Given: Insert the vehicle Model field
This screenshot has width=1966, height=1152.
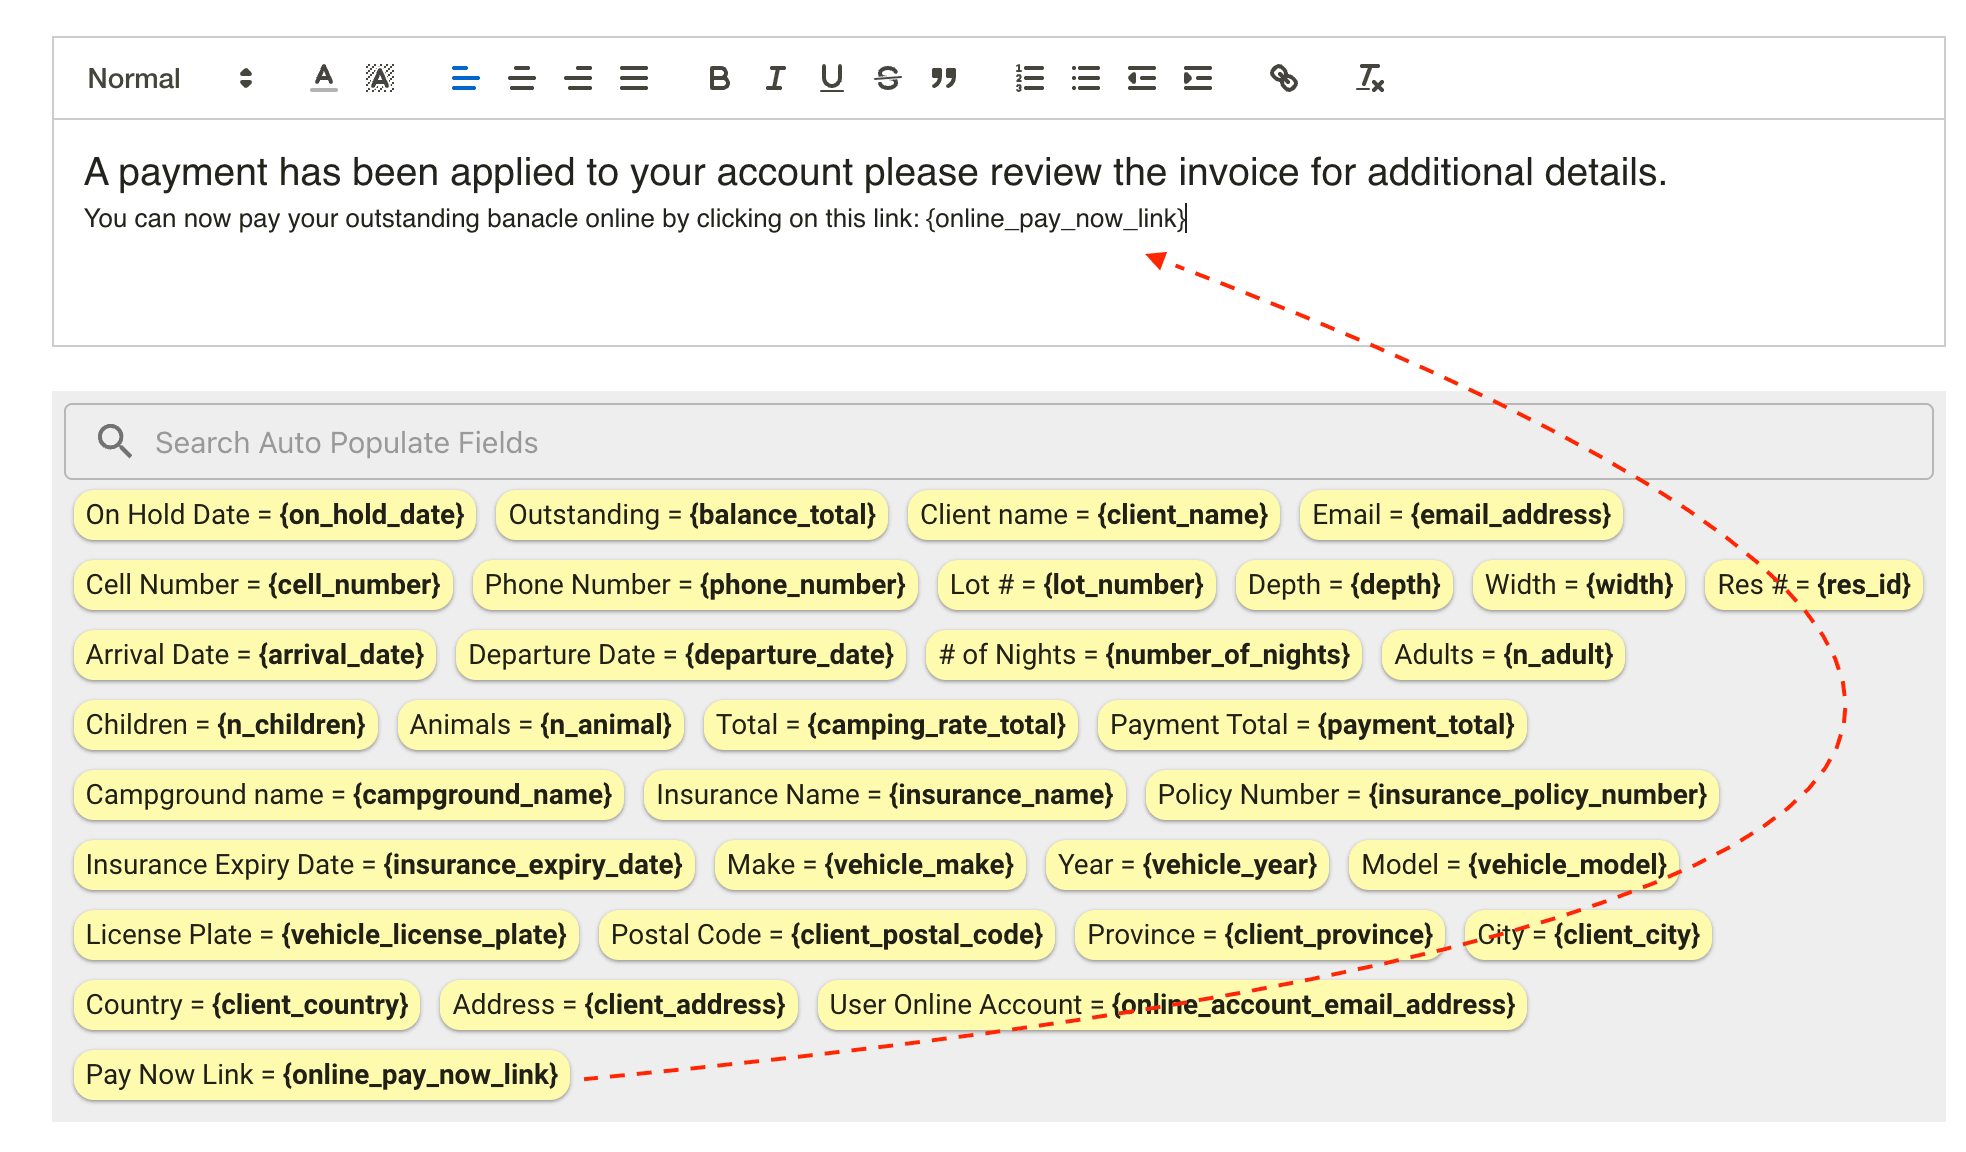Looking at the screenshot, I should pos(1514,865).
